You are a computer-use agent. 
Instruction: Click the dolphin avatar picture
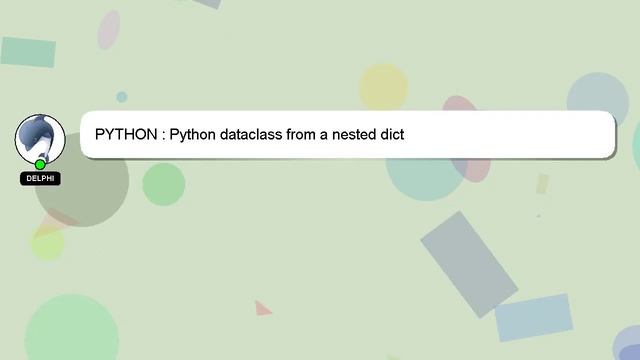(x=40, y=139)
